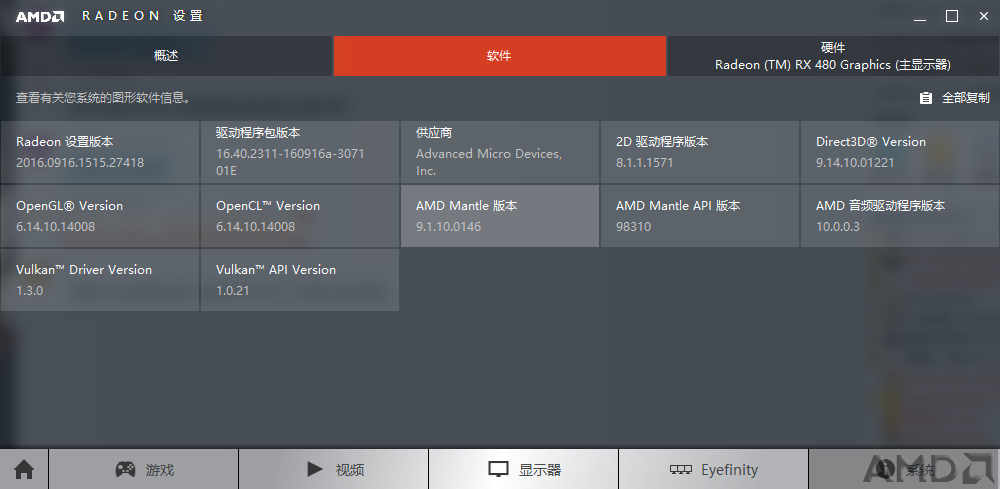Click the value 9.14.10.01221
1000x489 pixels.
pyautogui.click(x=855, y=163)
